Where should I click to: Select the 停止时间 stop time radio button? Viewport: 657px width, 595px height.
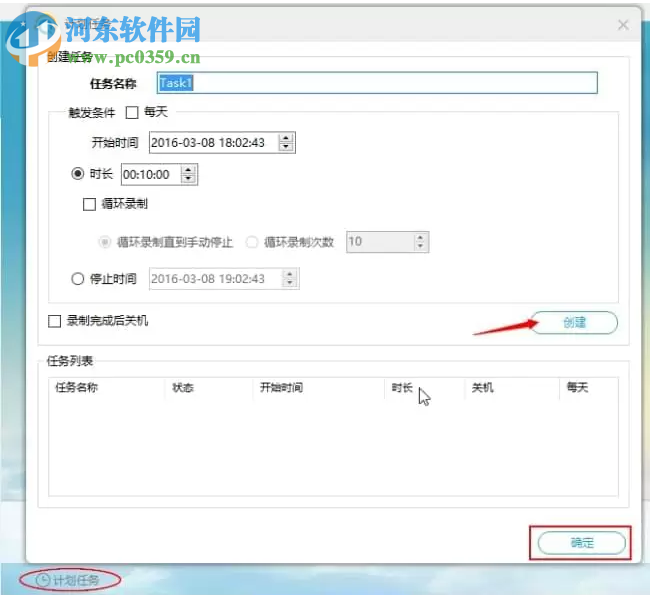78,279
